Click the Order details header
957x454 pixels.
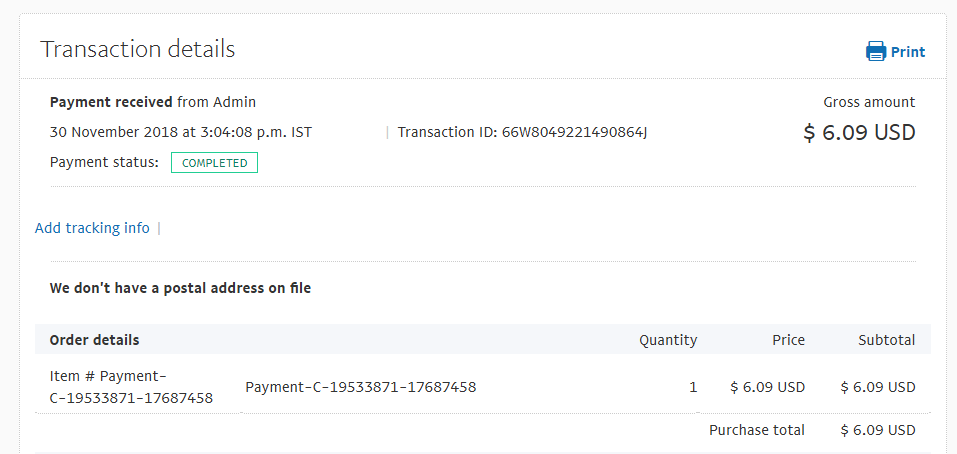[x=94, y=340]
